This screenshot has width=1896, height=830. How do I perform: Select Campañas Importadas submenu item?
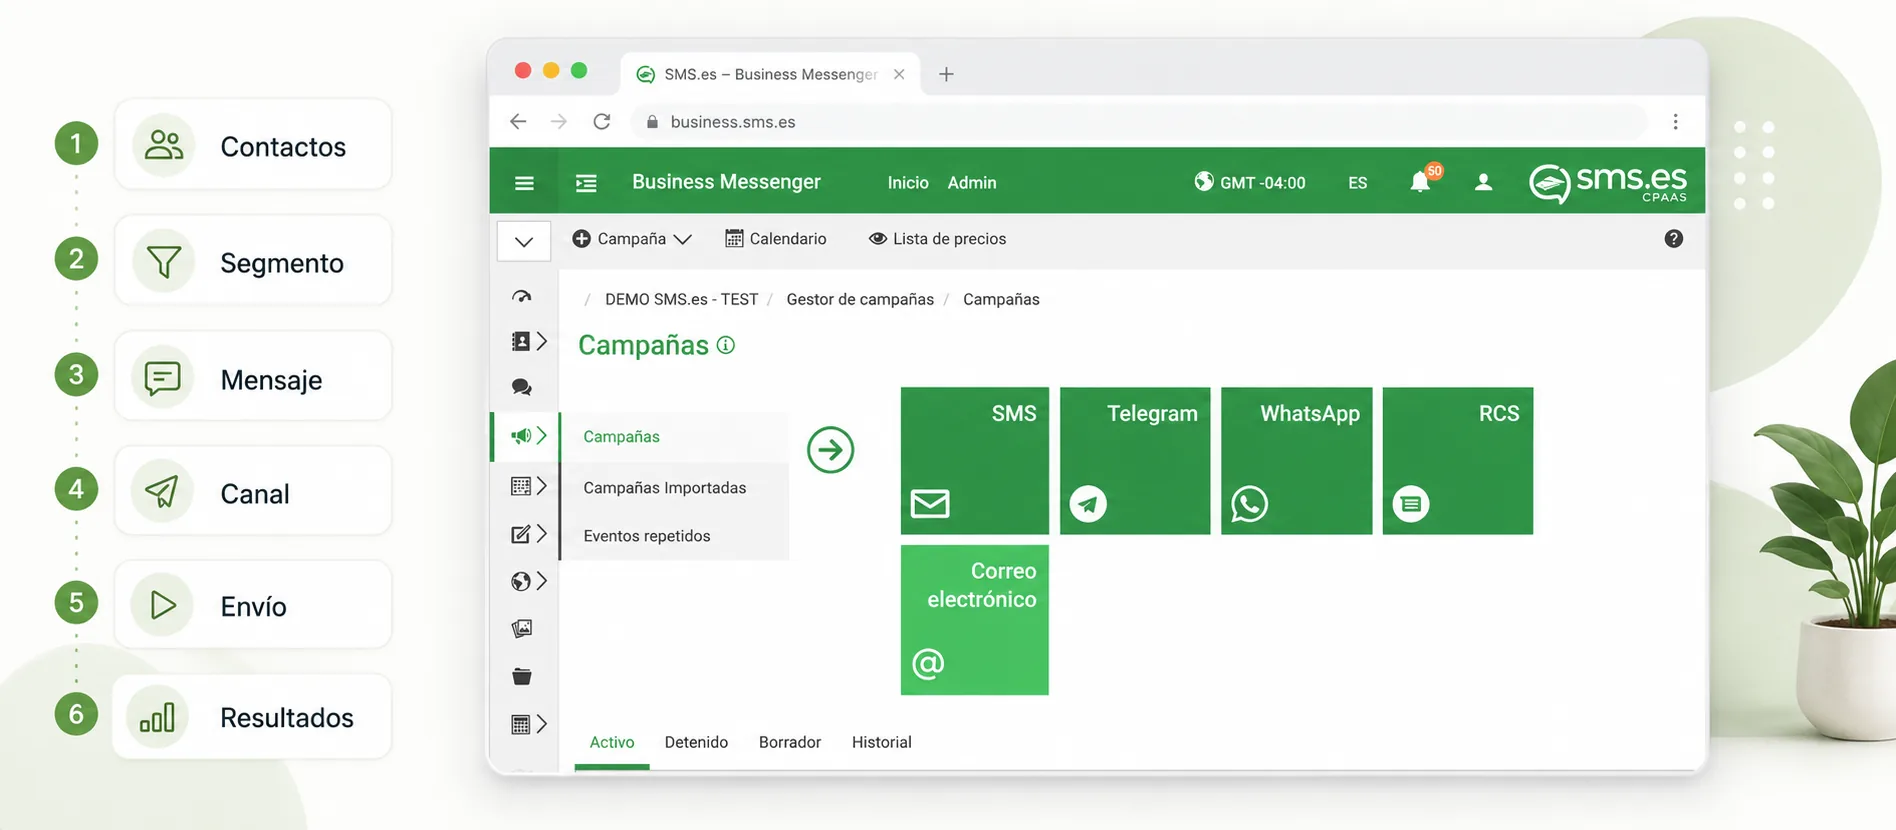tap(674, 488)
